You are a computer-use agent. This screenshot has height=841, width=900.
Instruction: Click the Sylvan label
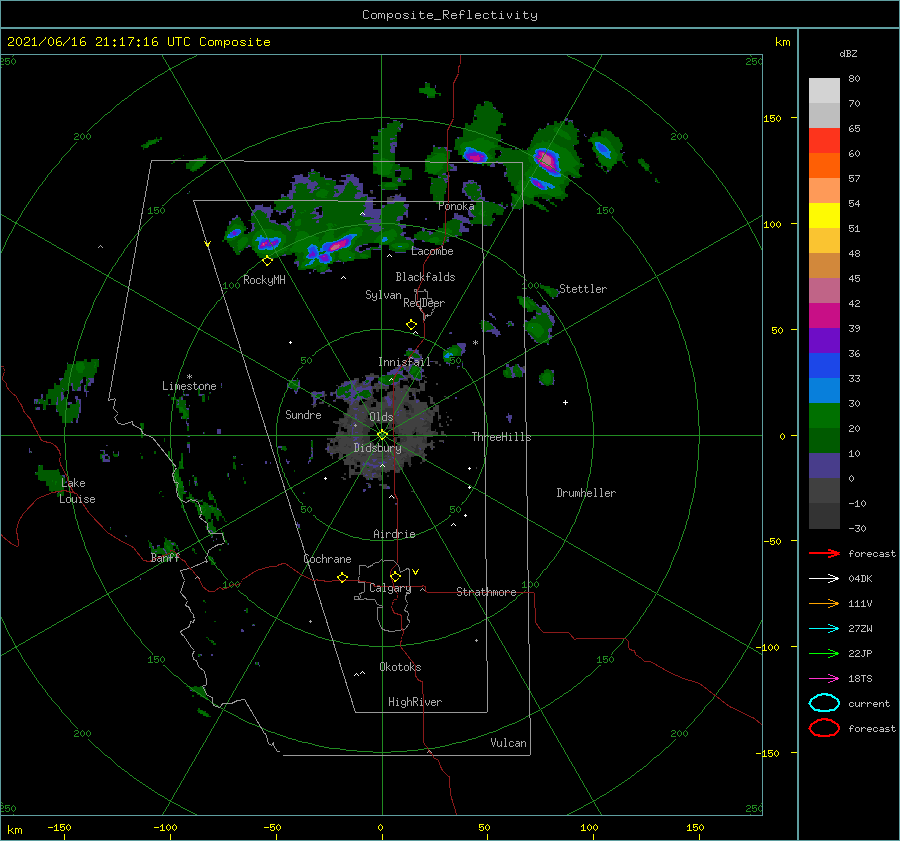tap(383, 295)
